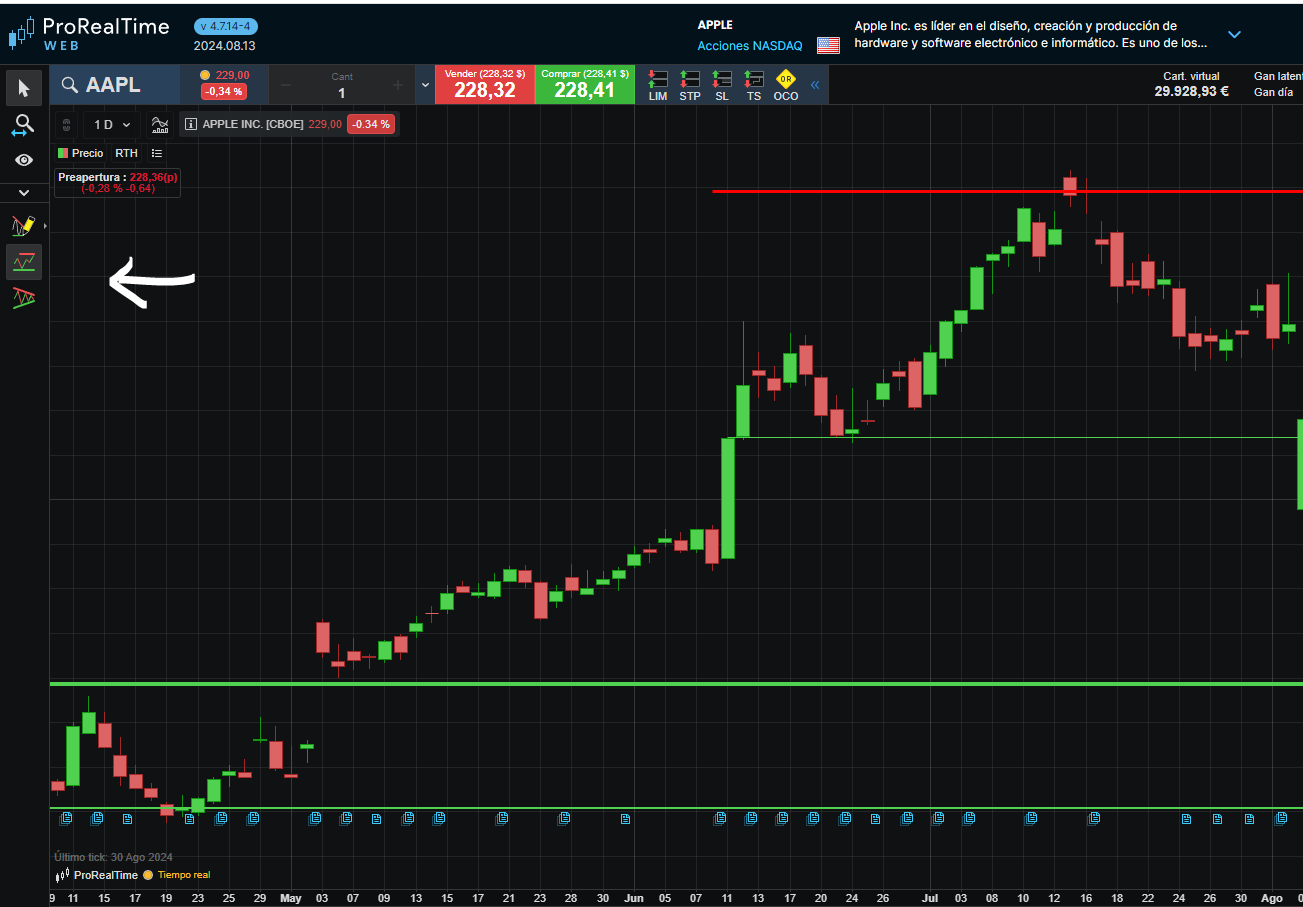Click the red Vender 228,32 button
1303x907 pixels.
484,85
